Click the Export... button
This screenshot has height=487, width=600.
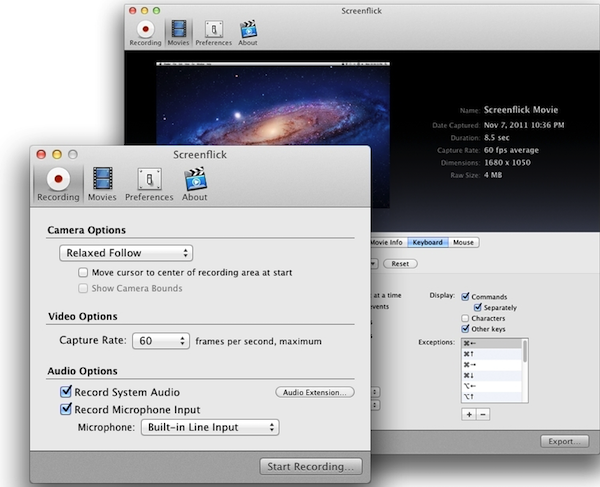[x=563, y=441]
